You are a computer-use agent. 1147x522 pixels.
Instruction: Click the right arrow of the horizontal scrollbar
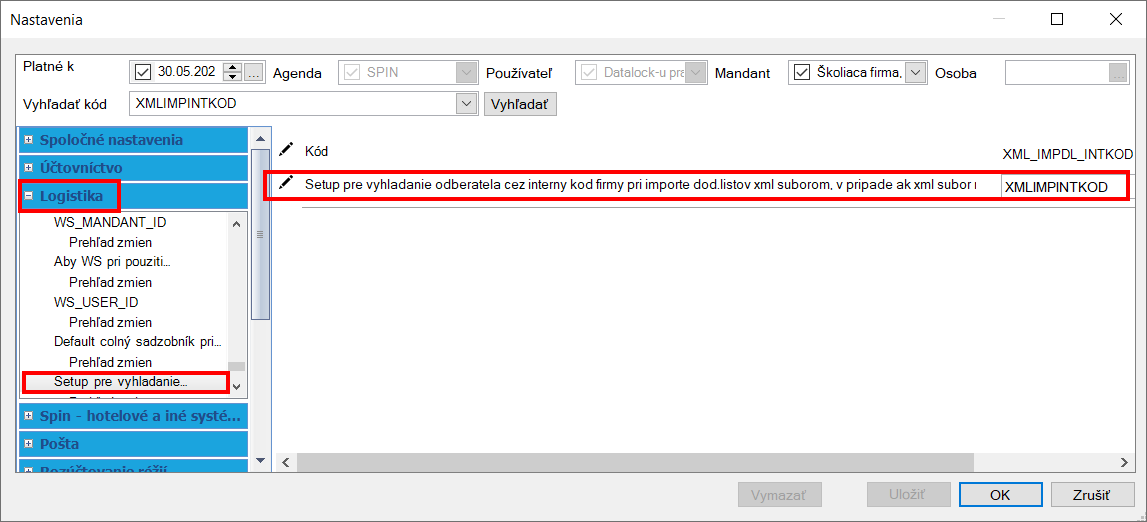pyautogui.click(x=1125, y=462)
